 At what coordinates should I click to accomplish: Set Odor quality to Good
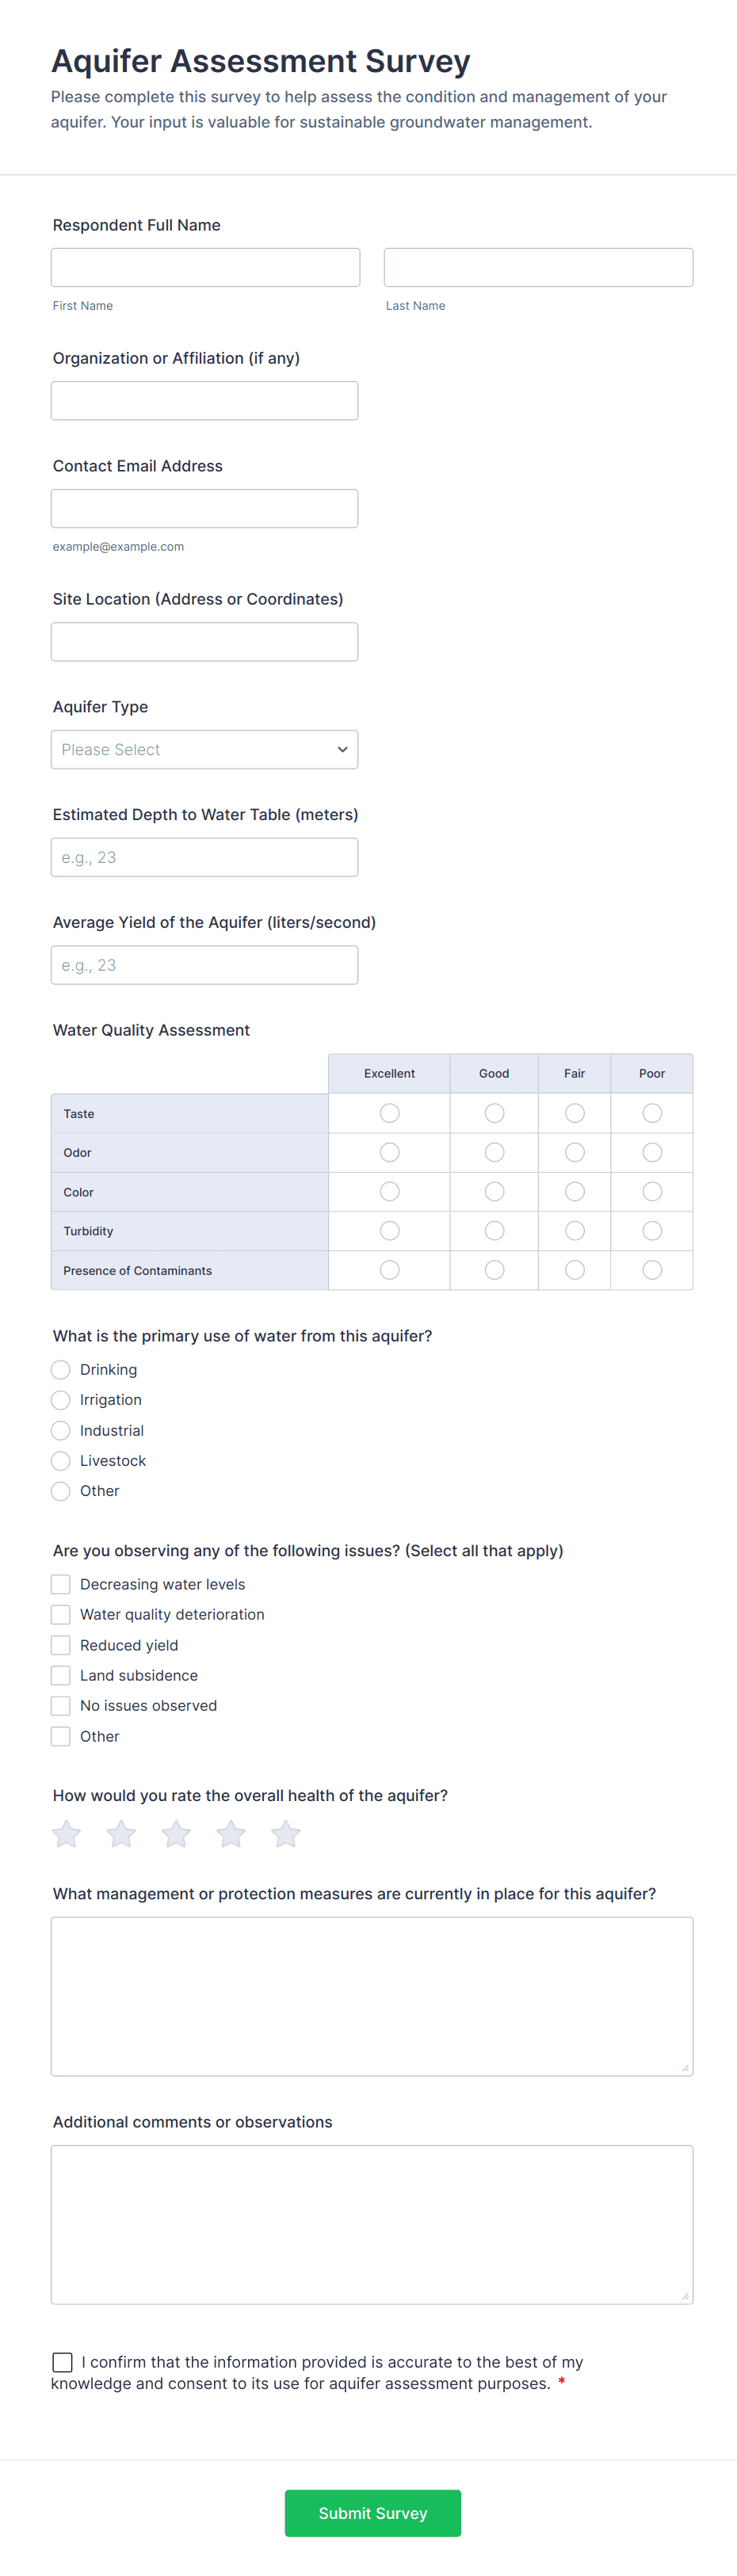pyautogui.click(x=494, y=1153)
